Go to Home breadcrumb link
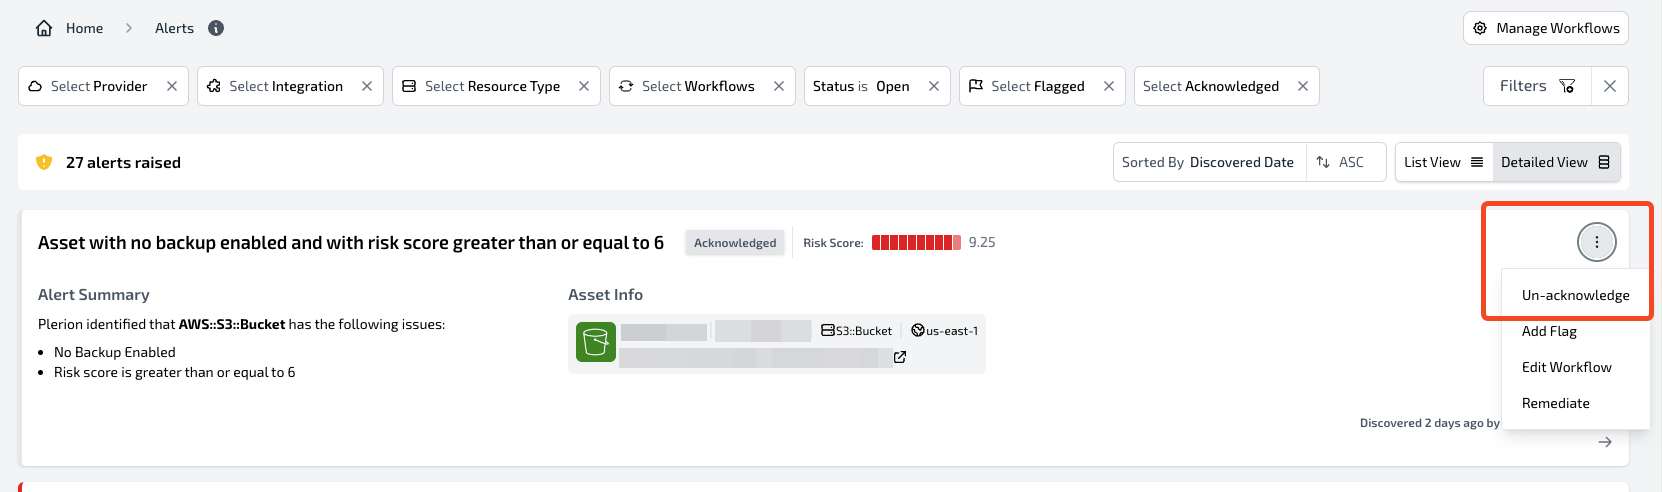Image resolution: width=1662 pixels, height=492 pixels. (x=84, y=28)
